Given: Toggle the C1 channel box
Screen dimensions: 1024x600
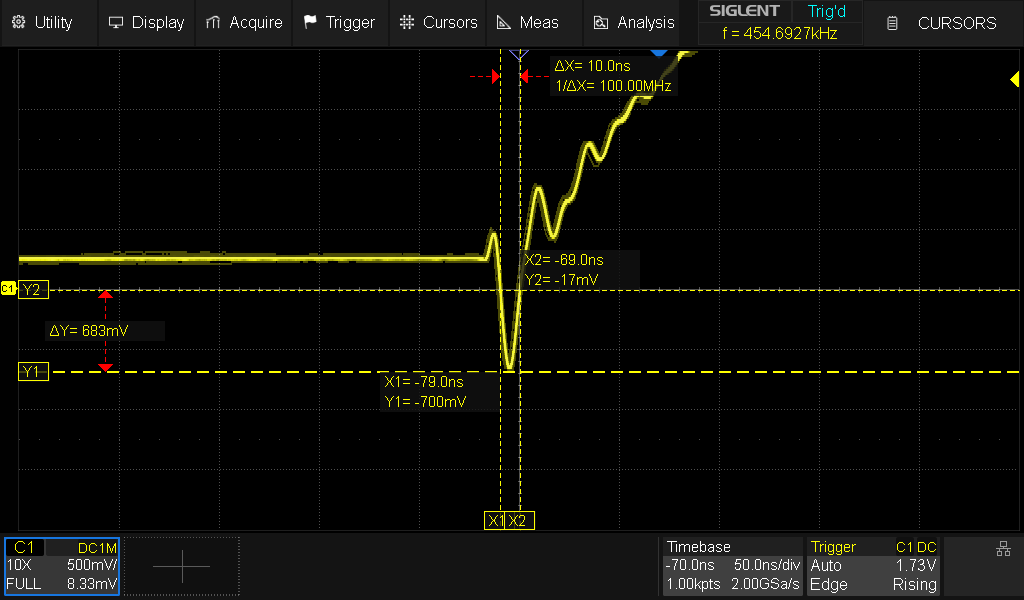Looking at the screenshot, I should (62, 566).
